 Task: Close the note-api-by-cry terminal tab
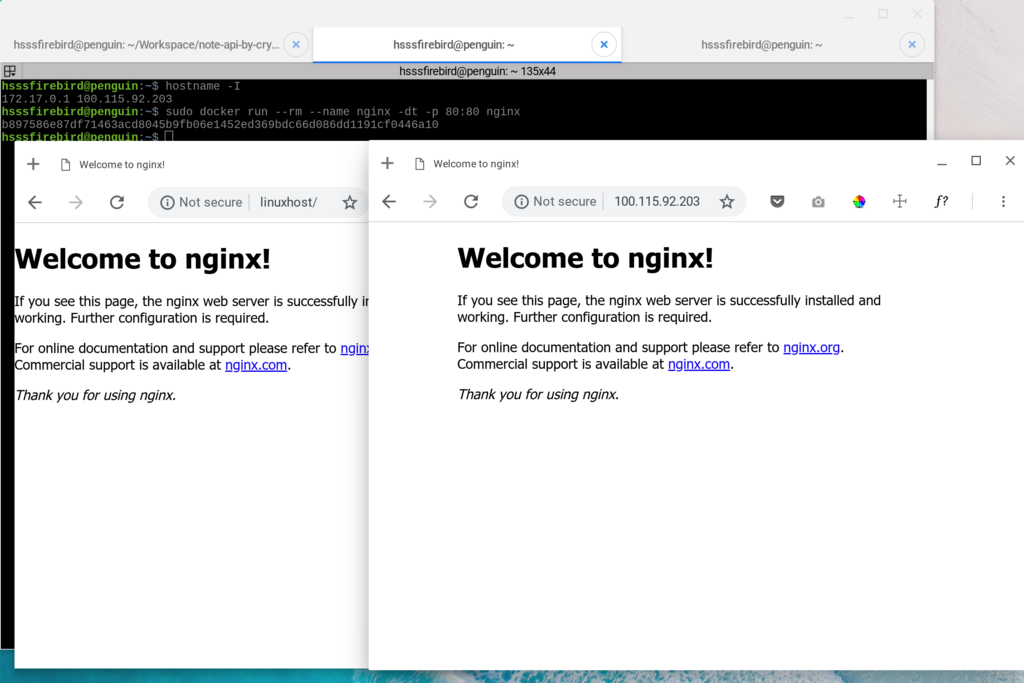pyautogui.click(x=296, y=44)
